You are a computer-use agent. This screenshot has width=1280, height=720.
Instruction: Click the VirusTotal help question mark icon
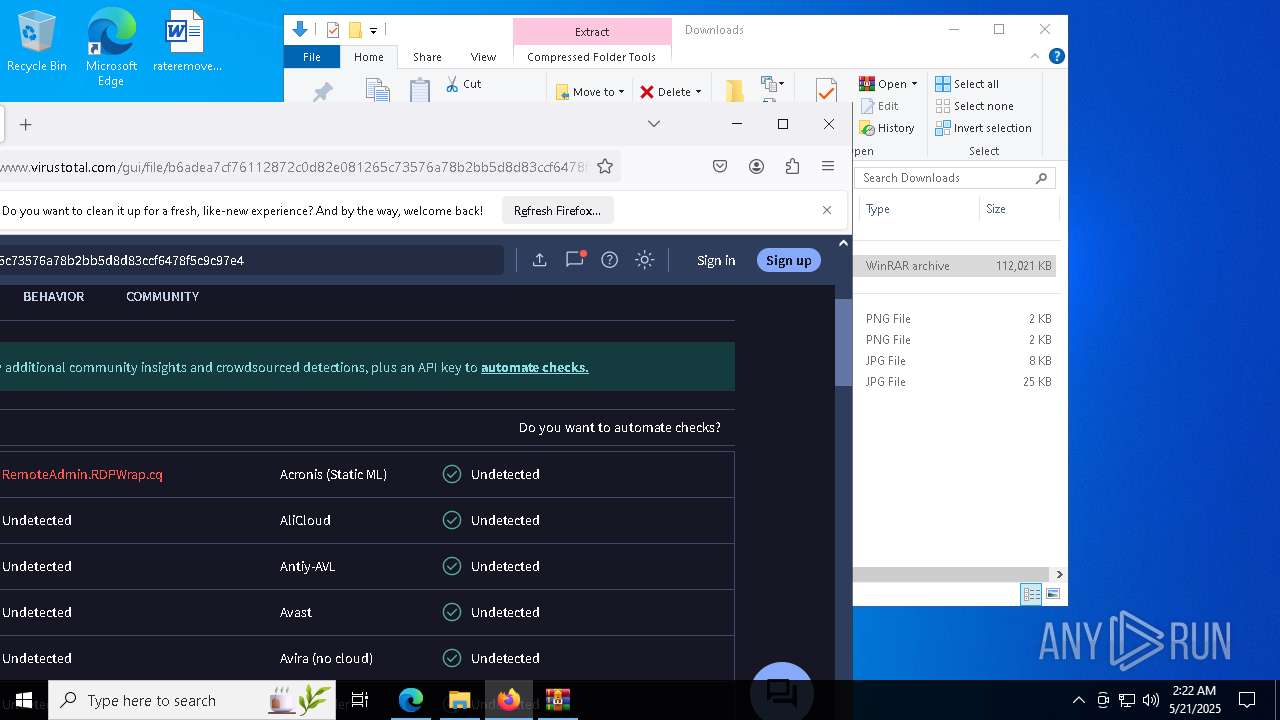(609, 260)
